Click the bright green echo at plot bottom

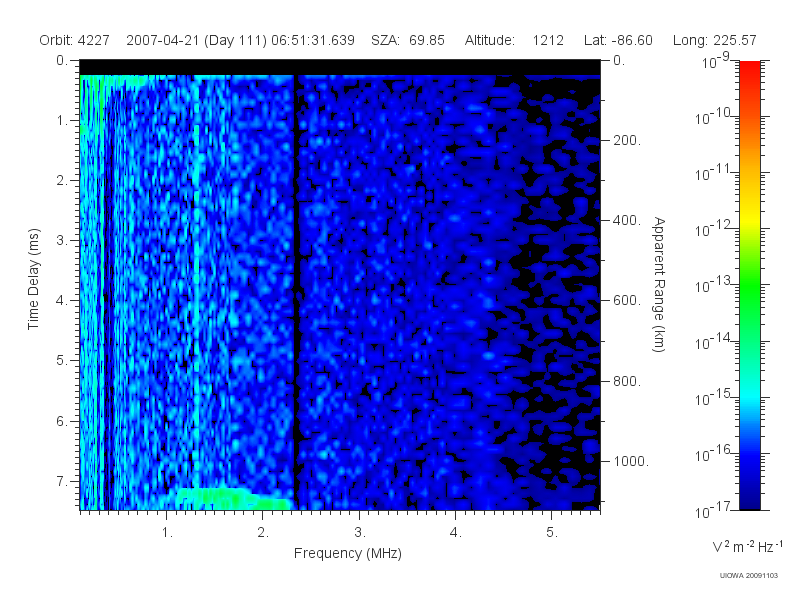[x=235, y=499]
